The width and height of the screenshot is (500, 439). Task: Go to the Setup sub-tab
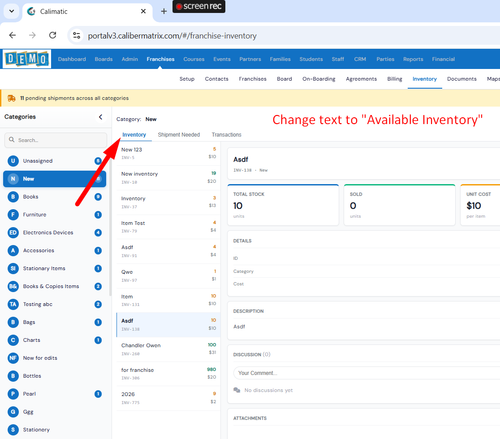point(187,79)
